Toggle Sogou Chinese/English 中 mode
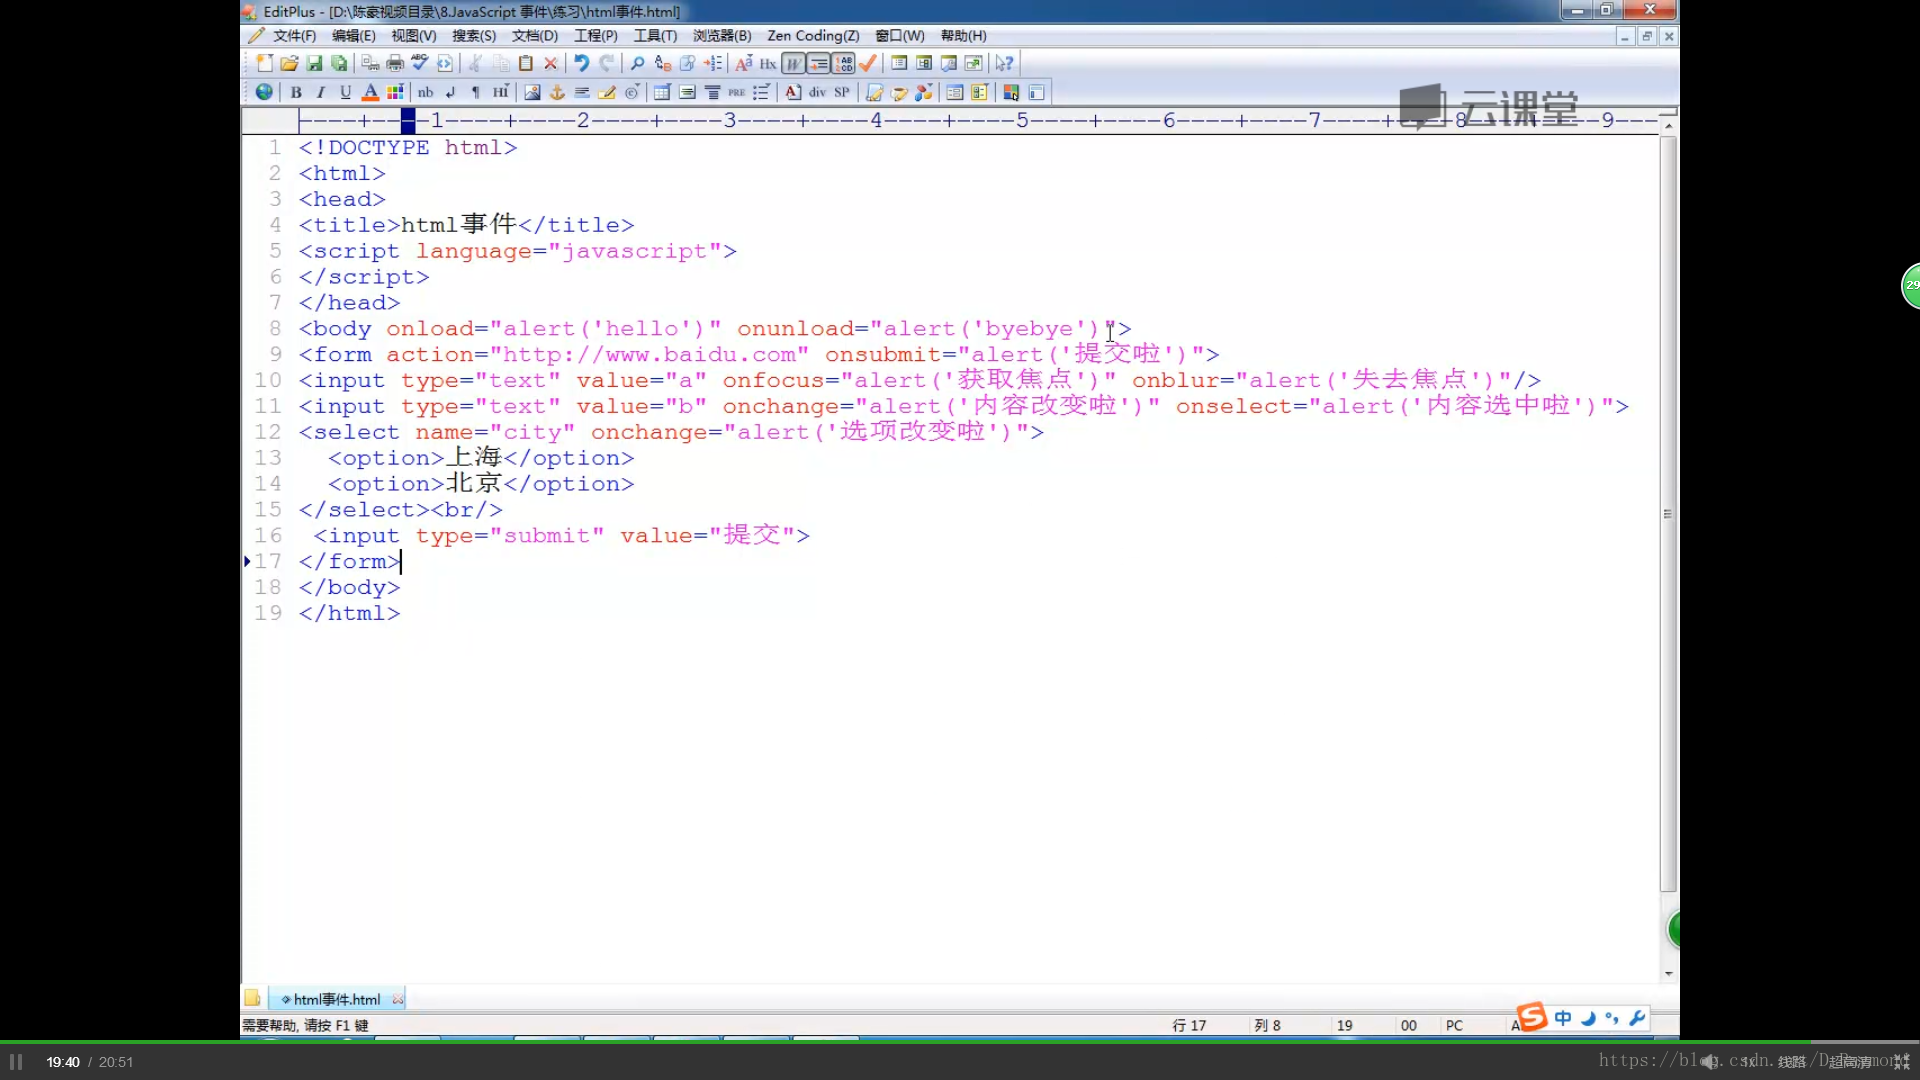1920x1080 pixels. pyautogui.click(x=1563, y=1018)
